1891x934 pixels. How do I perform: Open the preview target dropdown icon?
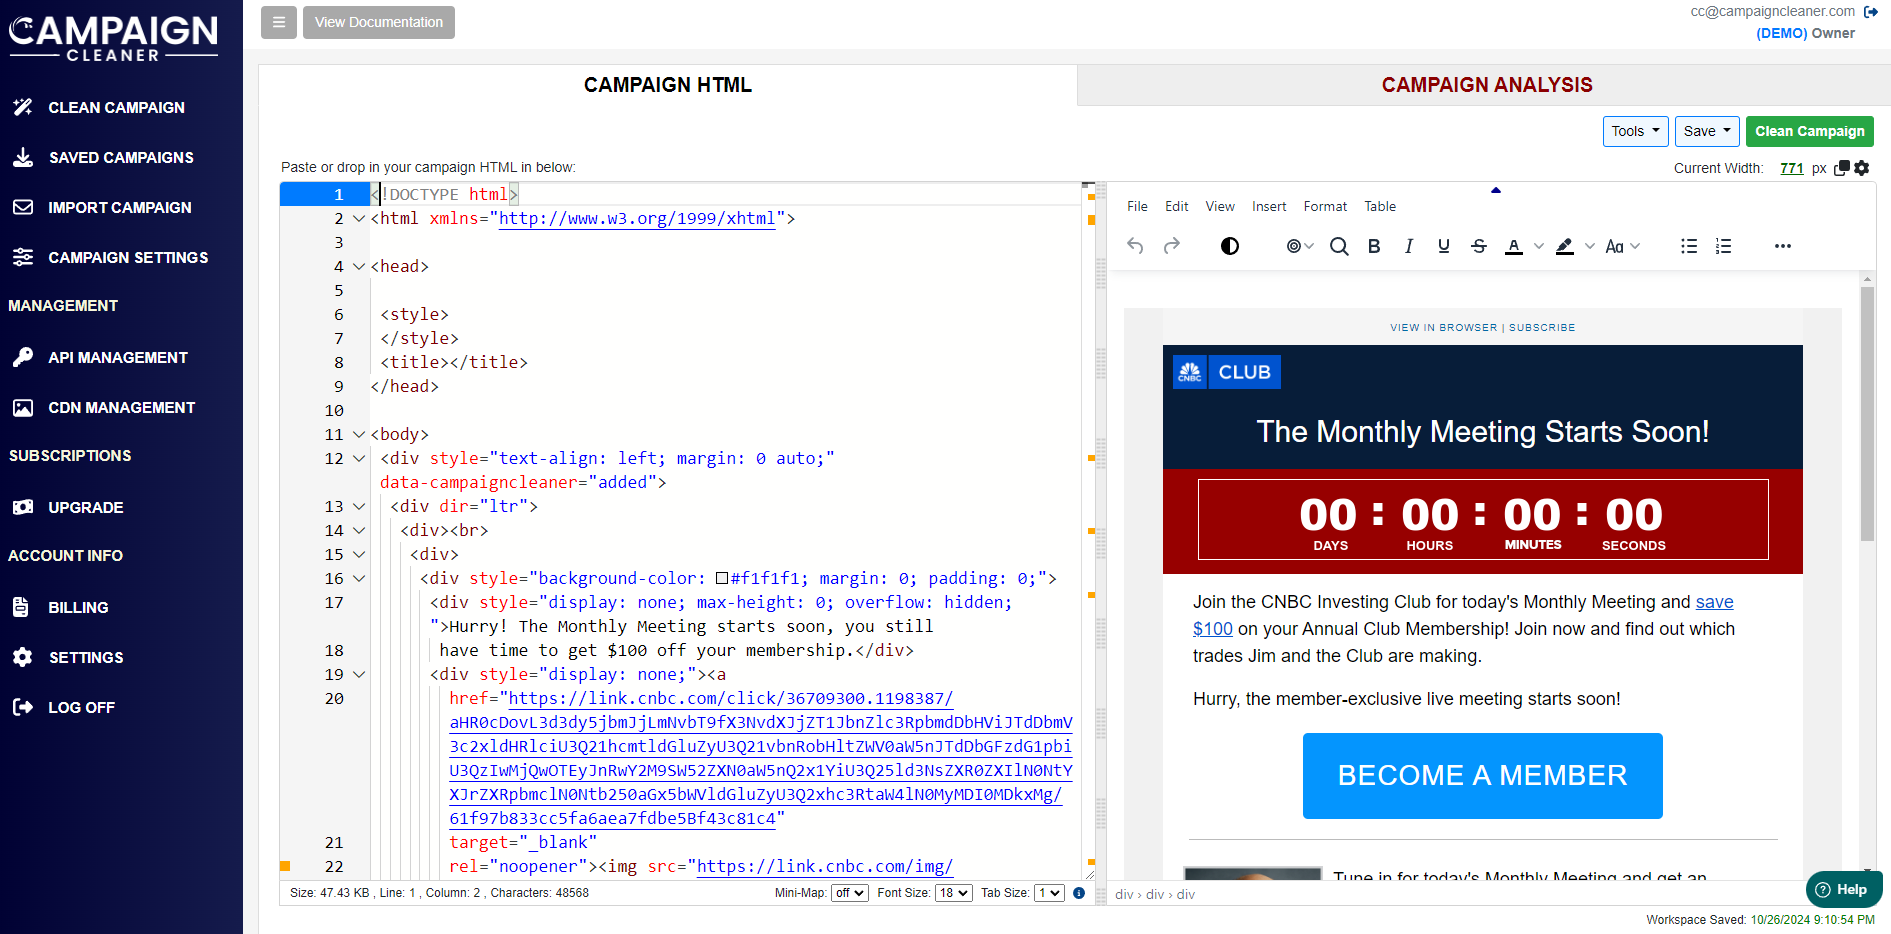pyautogui.click(x=1300, y=246)
